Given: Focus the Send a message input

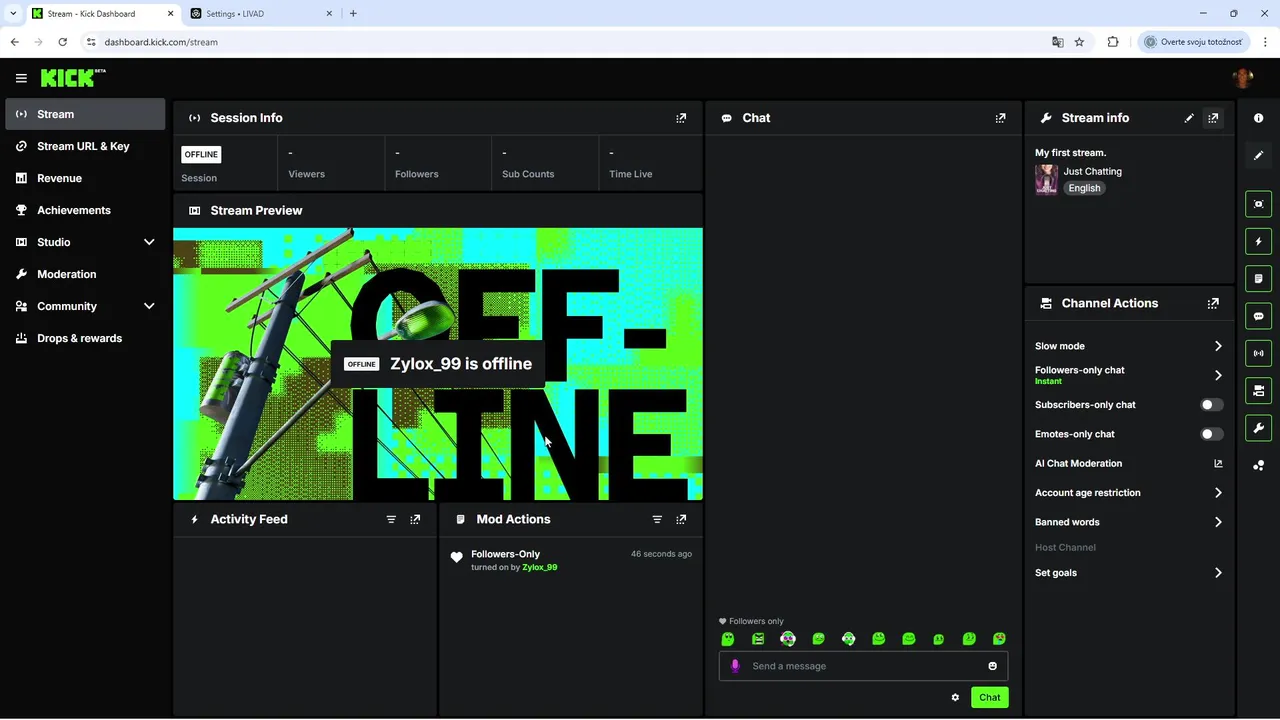Looking at the screenshot, I should pyautogui.click(x=865, y=666).
